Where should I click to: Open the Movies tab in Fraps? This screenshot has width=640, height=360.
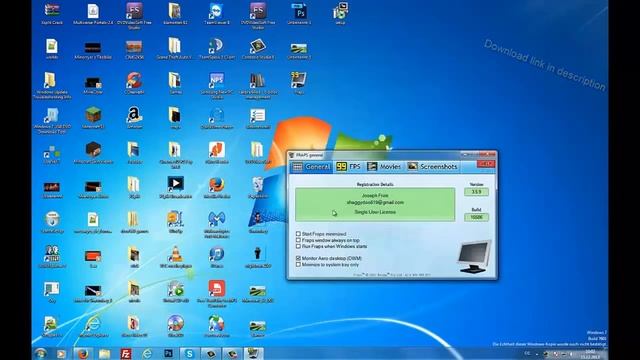[x=384, y=167]
